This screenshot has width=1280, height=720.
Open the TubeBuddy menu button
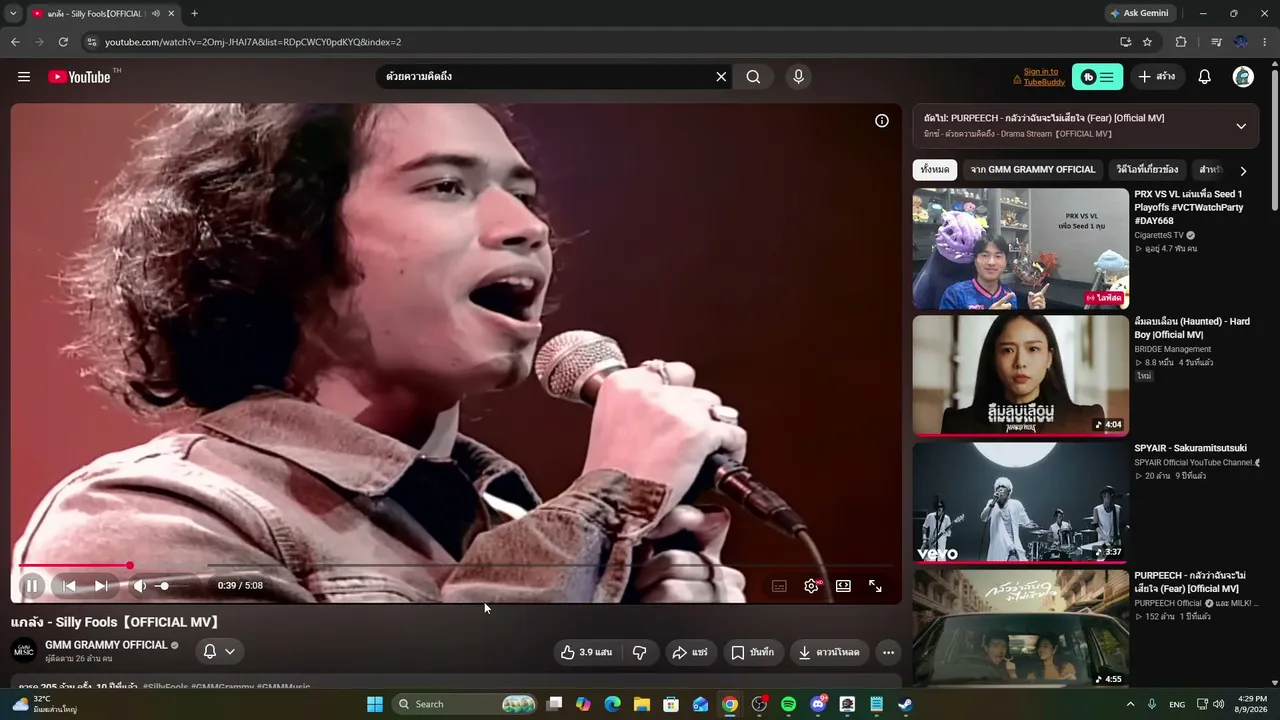click(1097, 77)
